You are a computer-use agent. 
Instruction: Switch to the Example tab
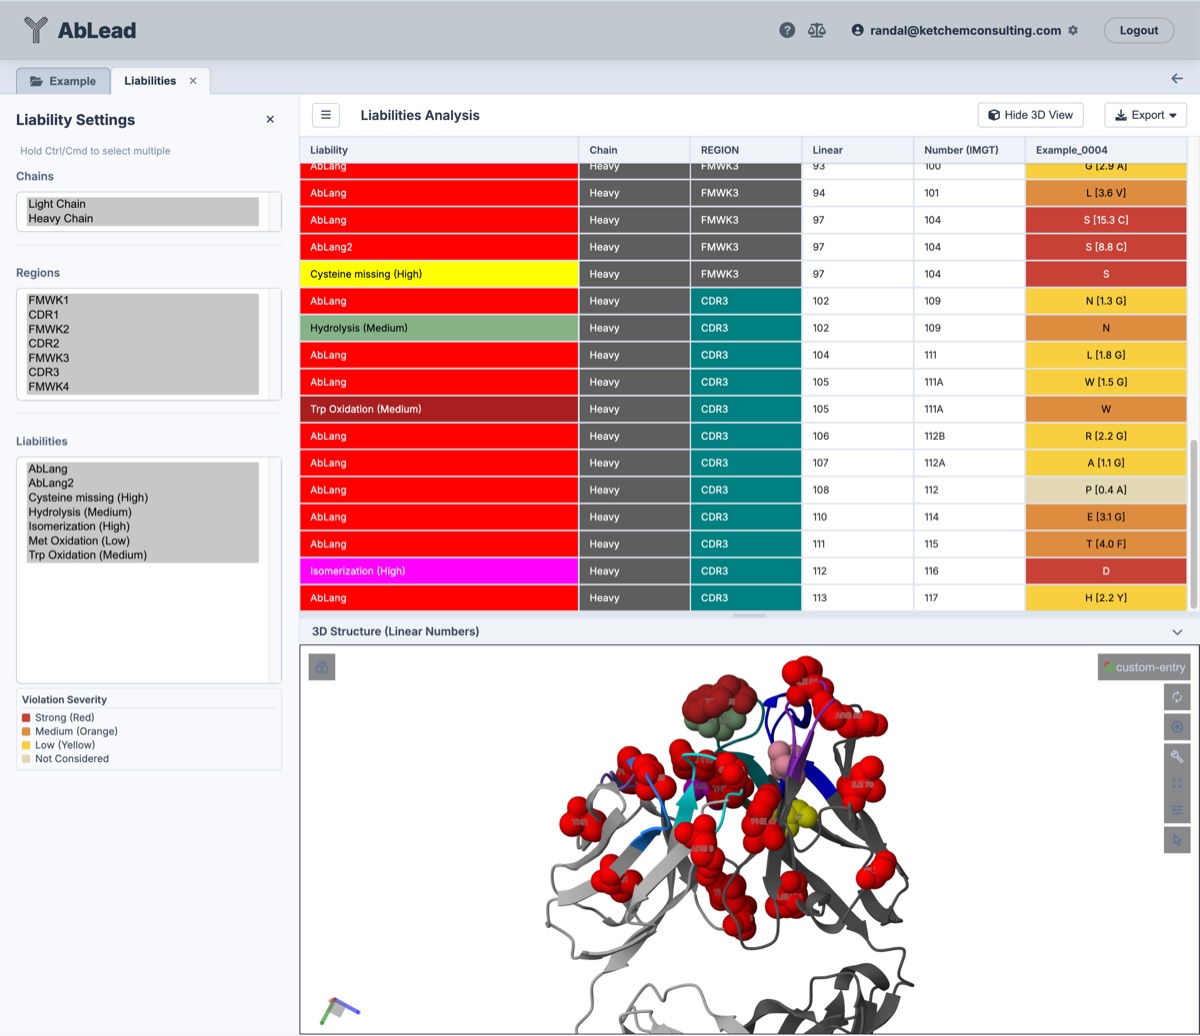click(63, 81)
